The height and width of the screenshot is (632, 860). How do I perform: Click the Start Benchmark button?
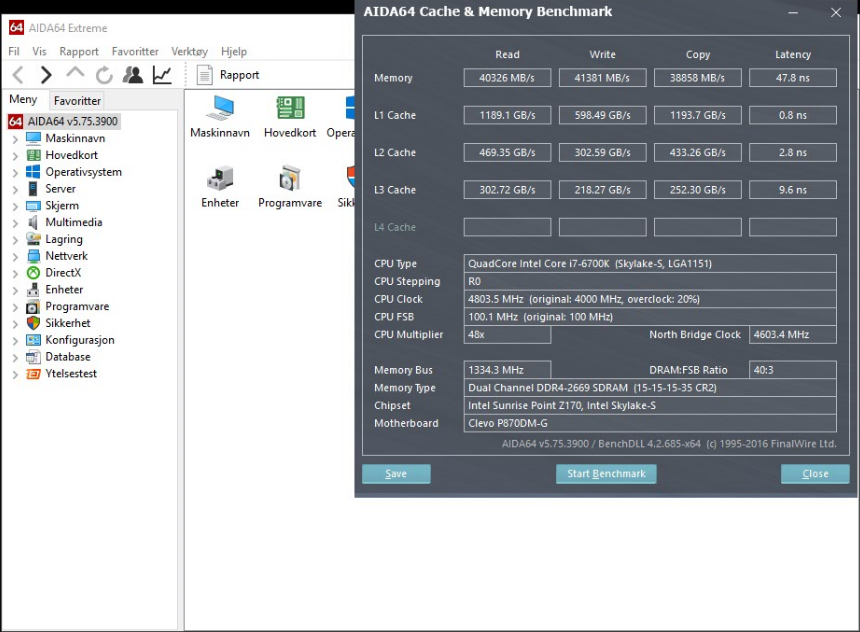coord(606,474)
